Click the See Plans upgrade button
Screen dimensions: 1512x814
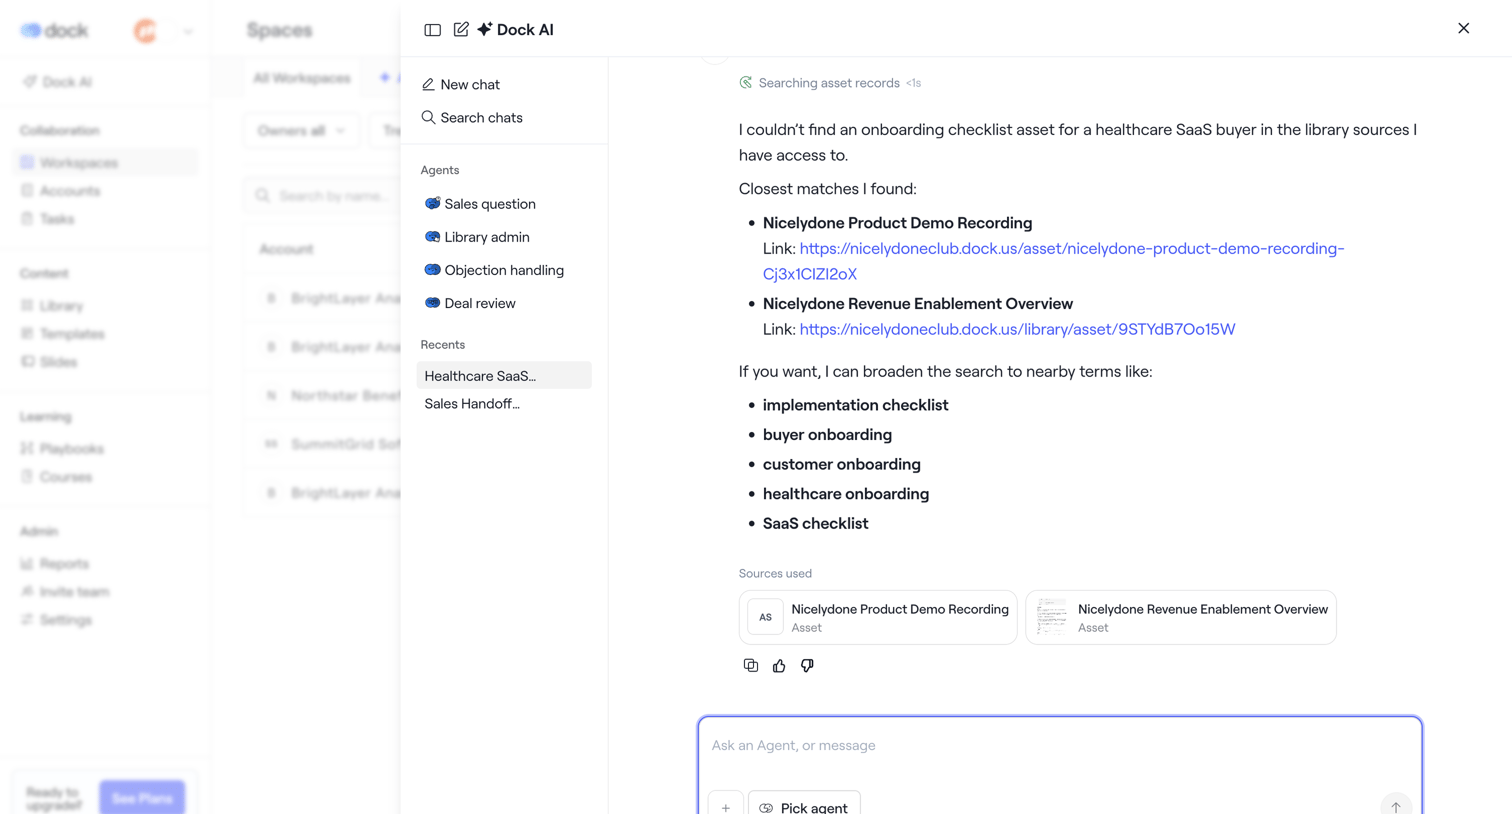click(142, 798)
